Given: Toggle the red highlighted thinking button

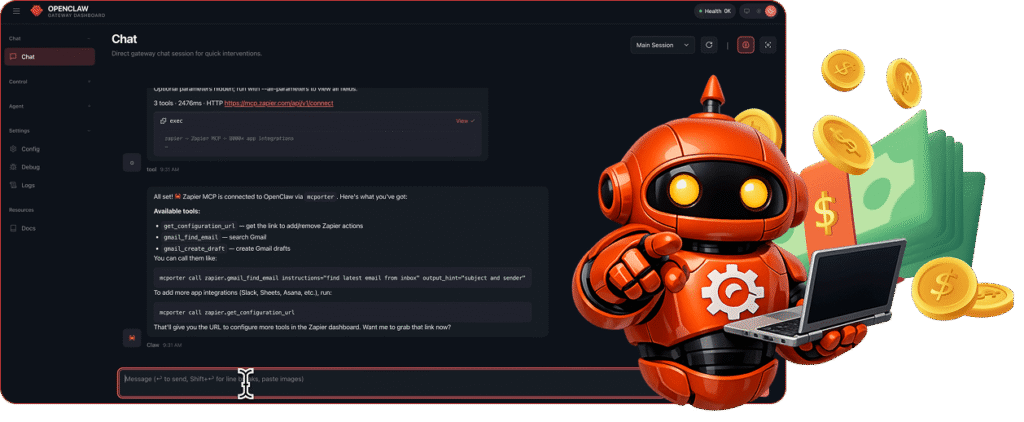Looking at the screenshot, I should coord(745,45).
